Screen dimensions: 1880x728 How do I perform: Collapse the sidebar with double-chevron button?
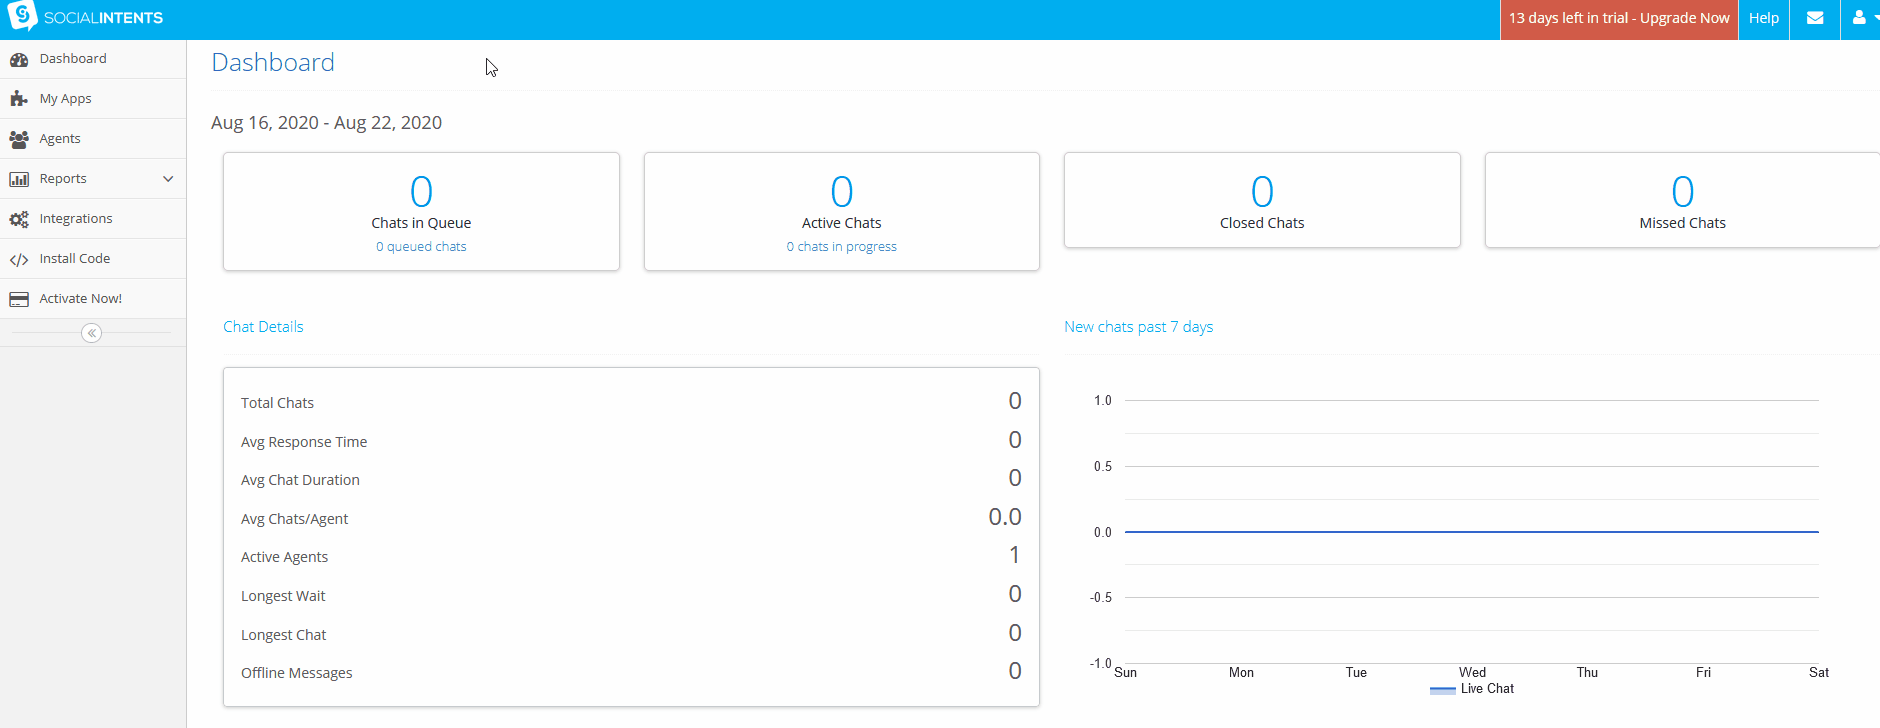point(91,333)
